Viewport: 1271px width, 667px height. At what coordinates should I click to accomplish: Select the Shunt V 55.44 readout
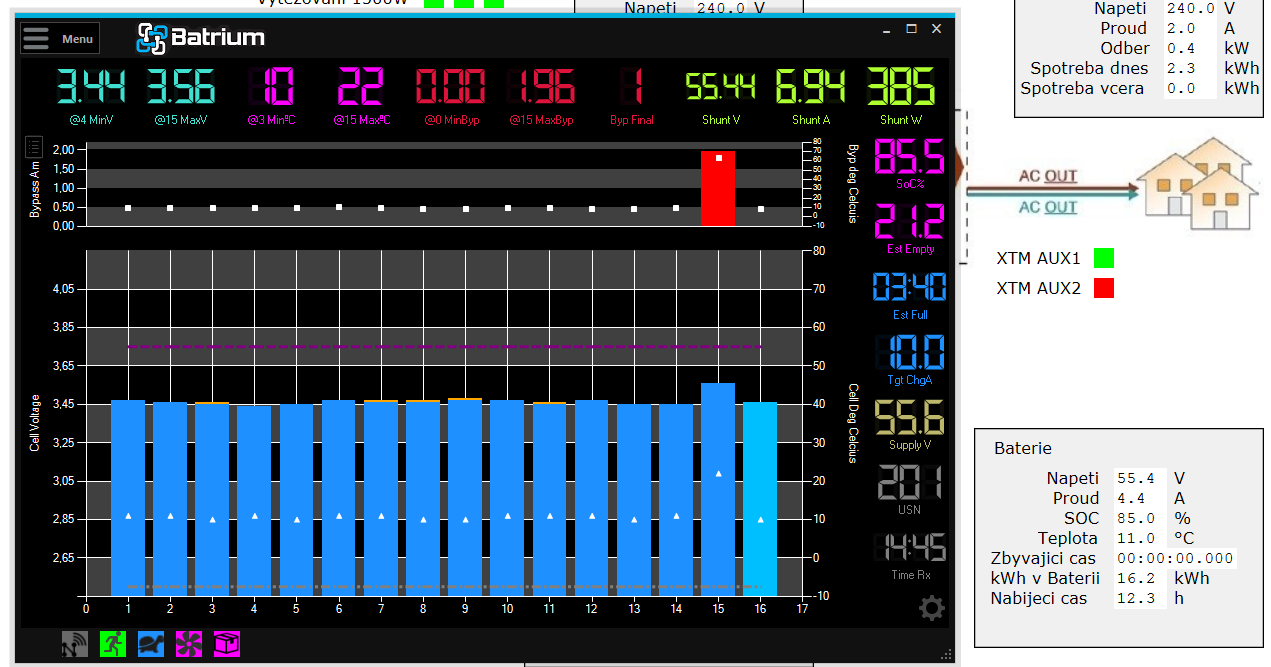point(720,87)
